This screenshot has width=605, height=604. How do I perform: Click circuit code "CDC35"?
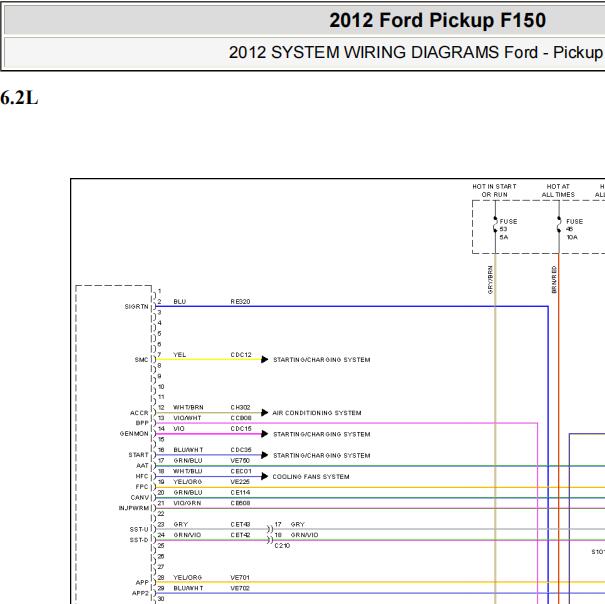click(241, 450)
